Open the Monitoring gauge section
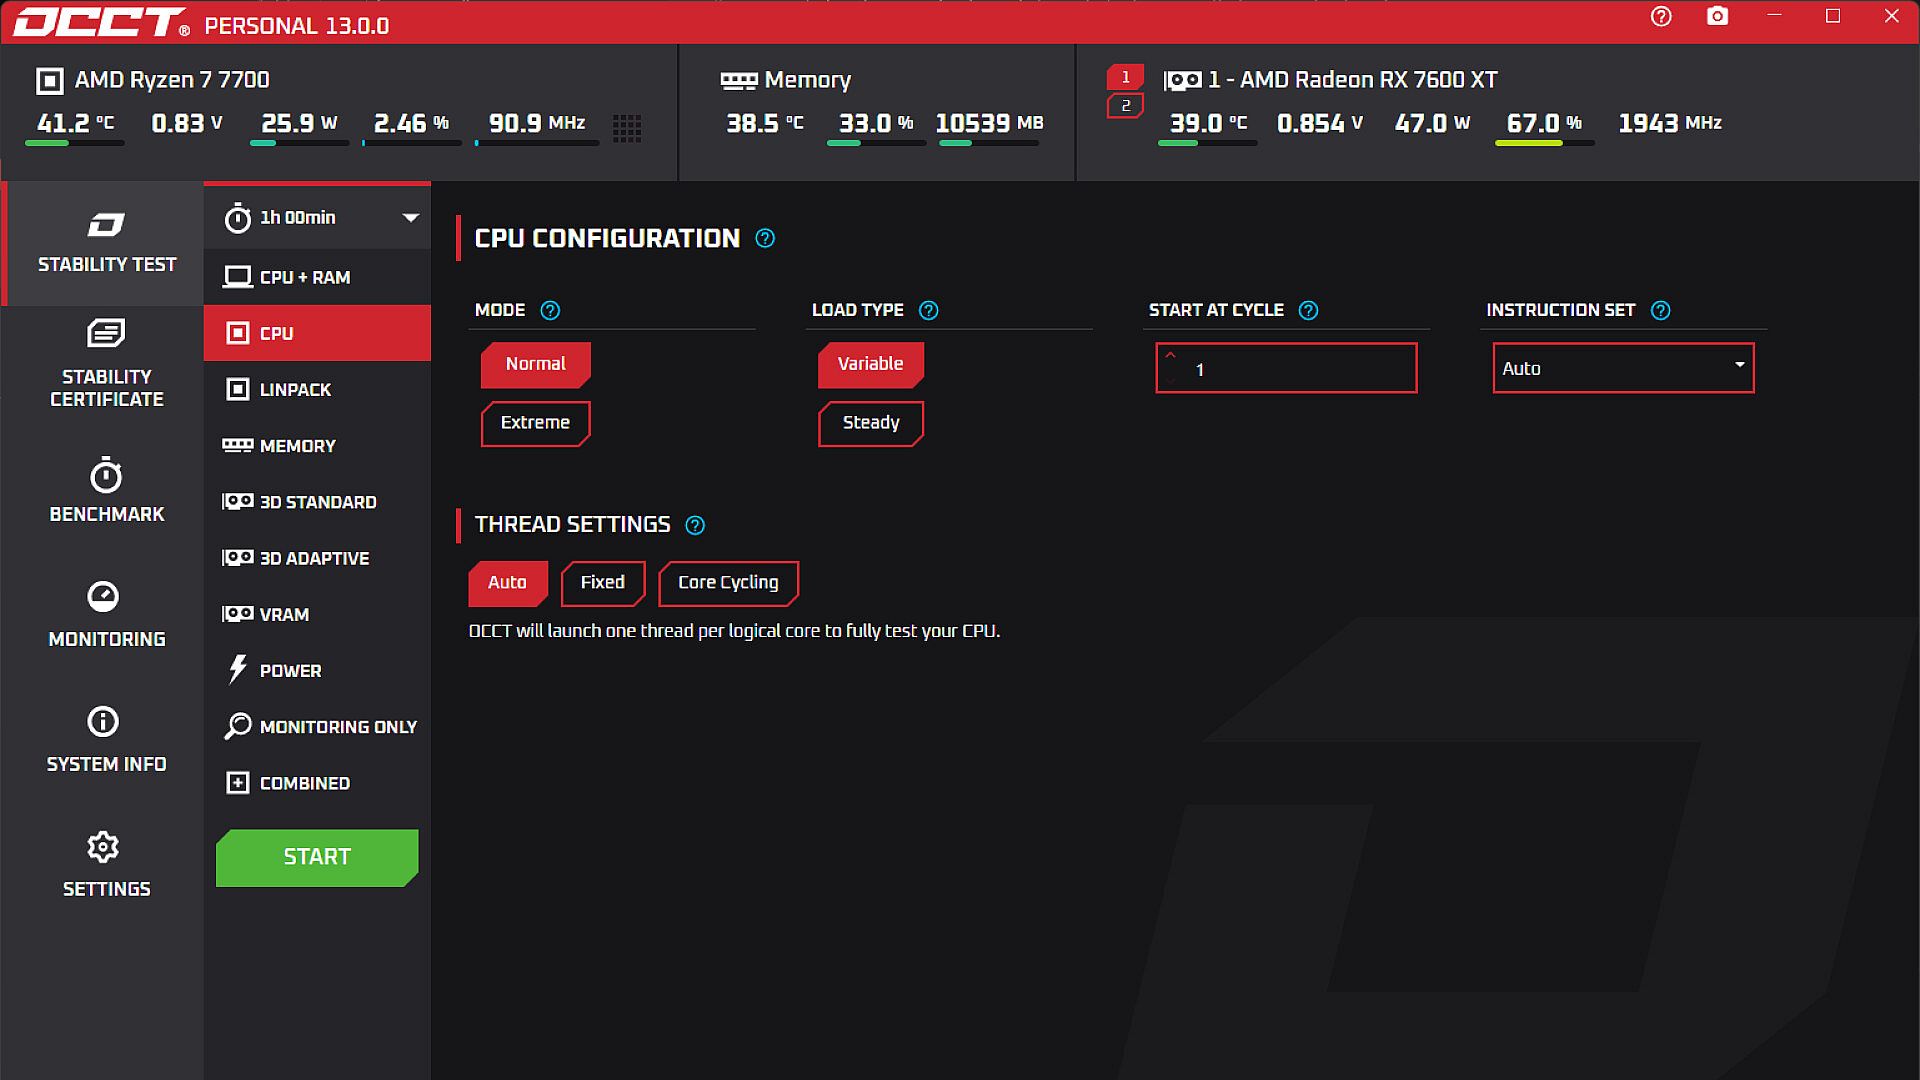1920x1080 pixels. pyautogui.click(x=106, y=614)
